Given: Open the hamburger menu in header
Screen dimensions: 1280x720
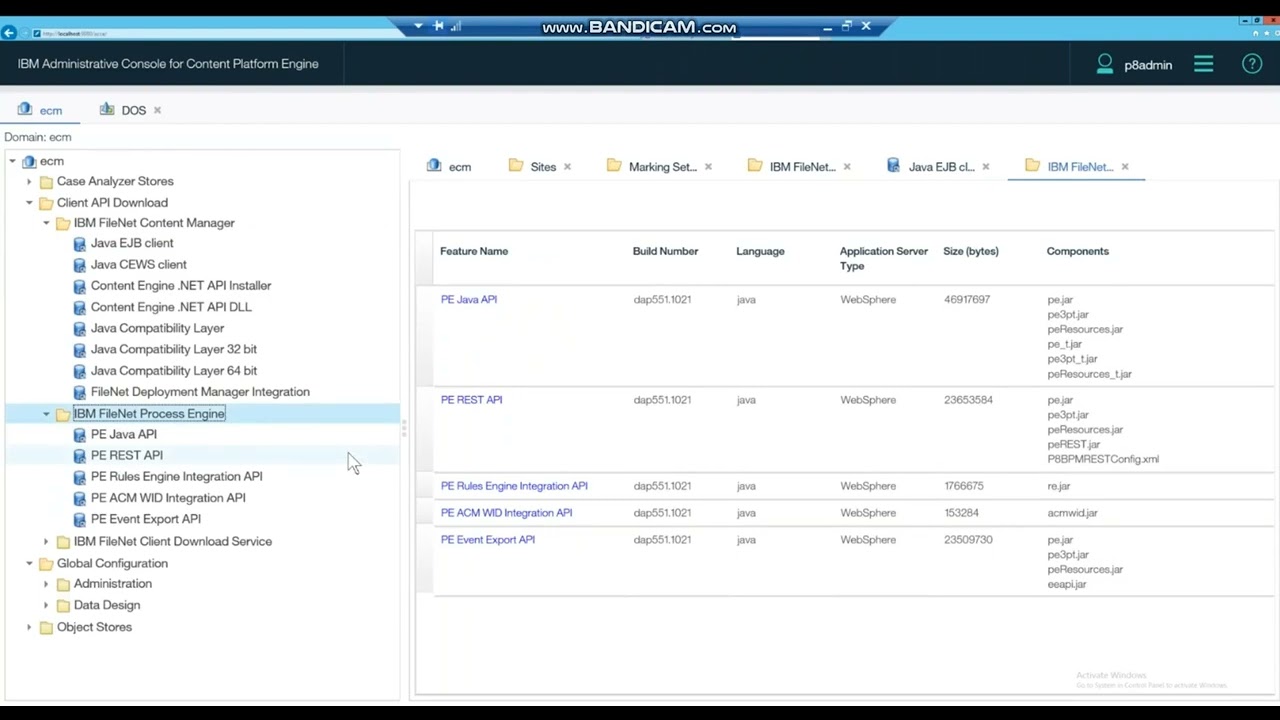Looking at the screenshot, I should pos(1203,64).
